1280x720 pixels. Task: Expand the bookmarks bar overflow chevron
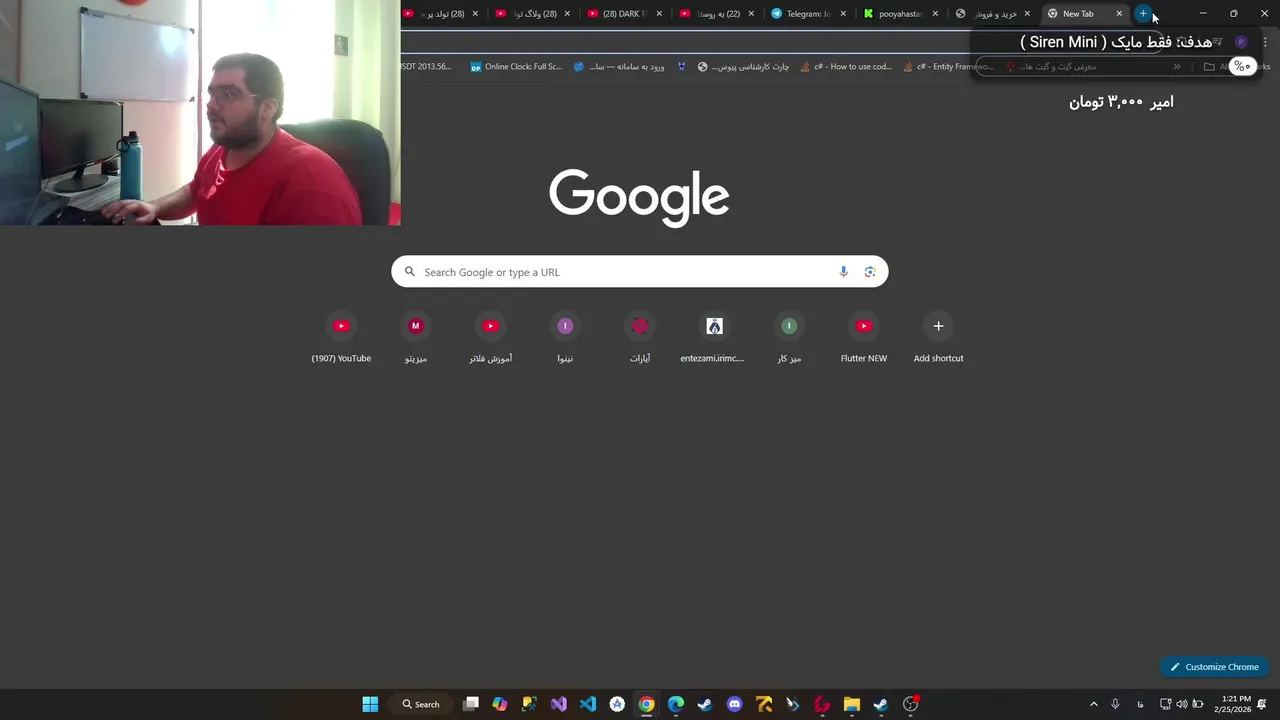[1177, 67]
